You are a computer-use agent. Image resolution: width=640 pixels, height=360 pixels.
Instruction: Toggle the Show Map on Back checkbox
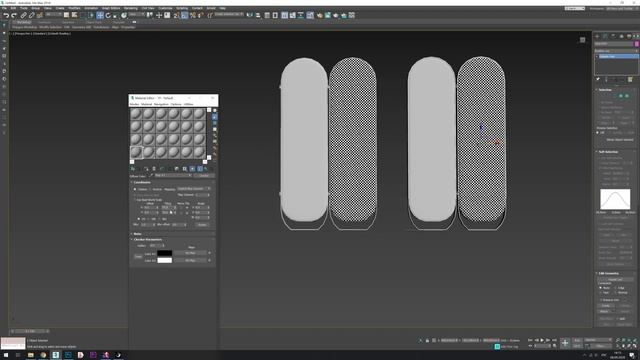coord(135,195)
